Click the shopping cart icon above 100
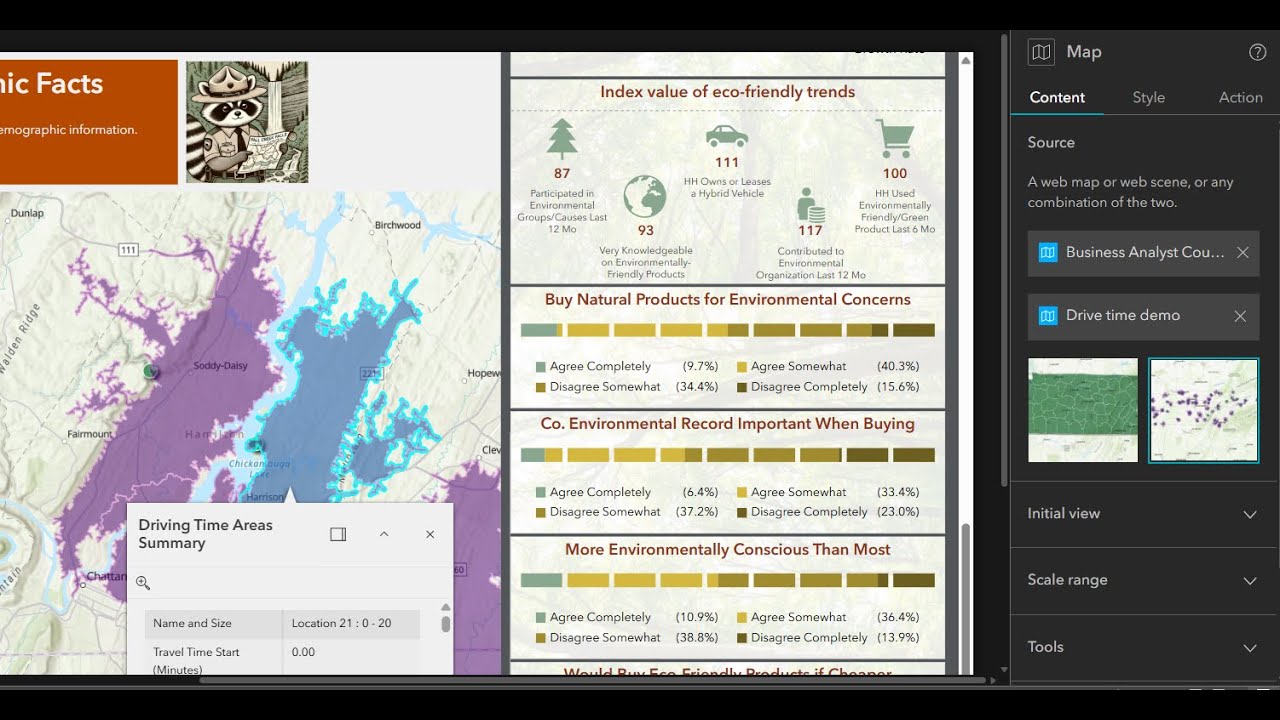This screenshot has width=1280, height=720. pyautogui.click(x=895, y=139)
